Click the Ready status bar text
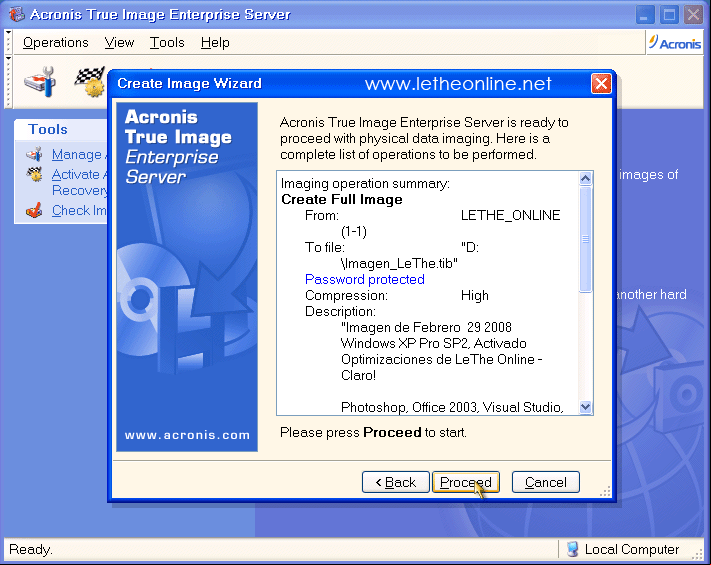The height and width of the screenshot is (565, 711). tap(31, 550)
